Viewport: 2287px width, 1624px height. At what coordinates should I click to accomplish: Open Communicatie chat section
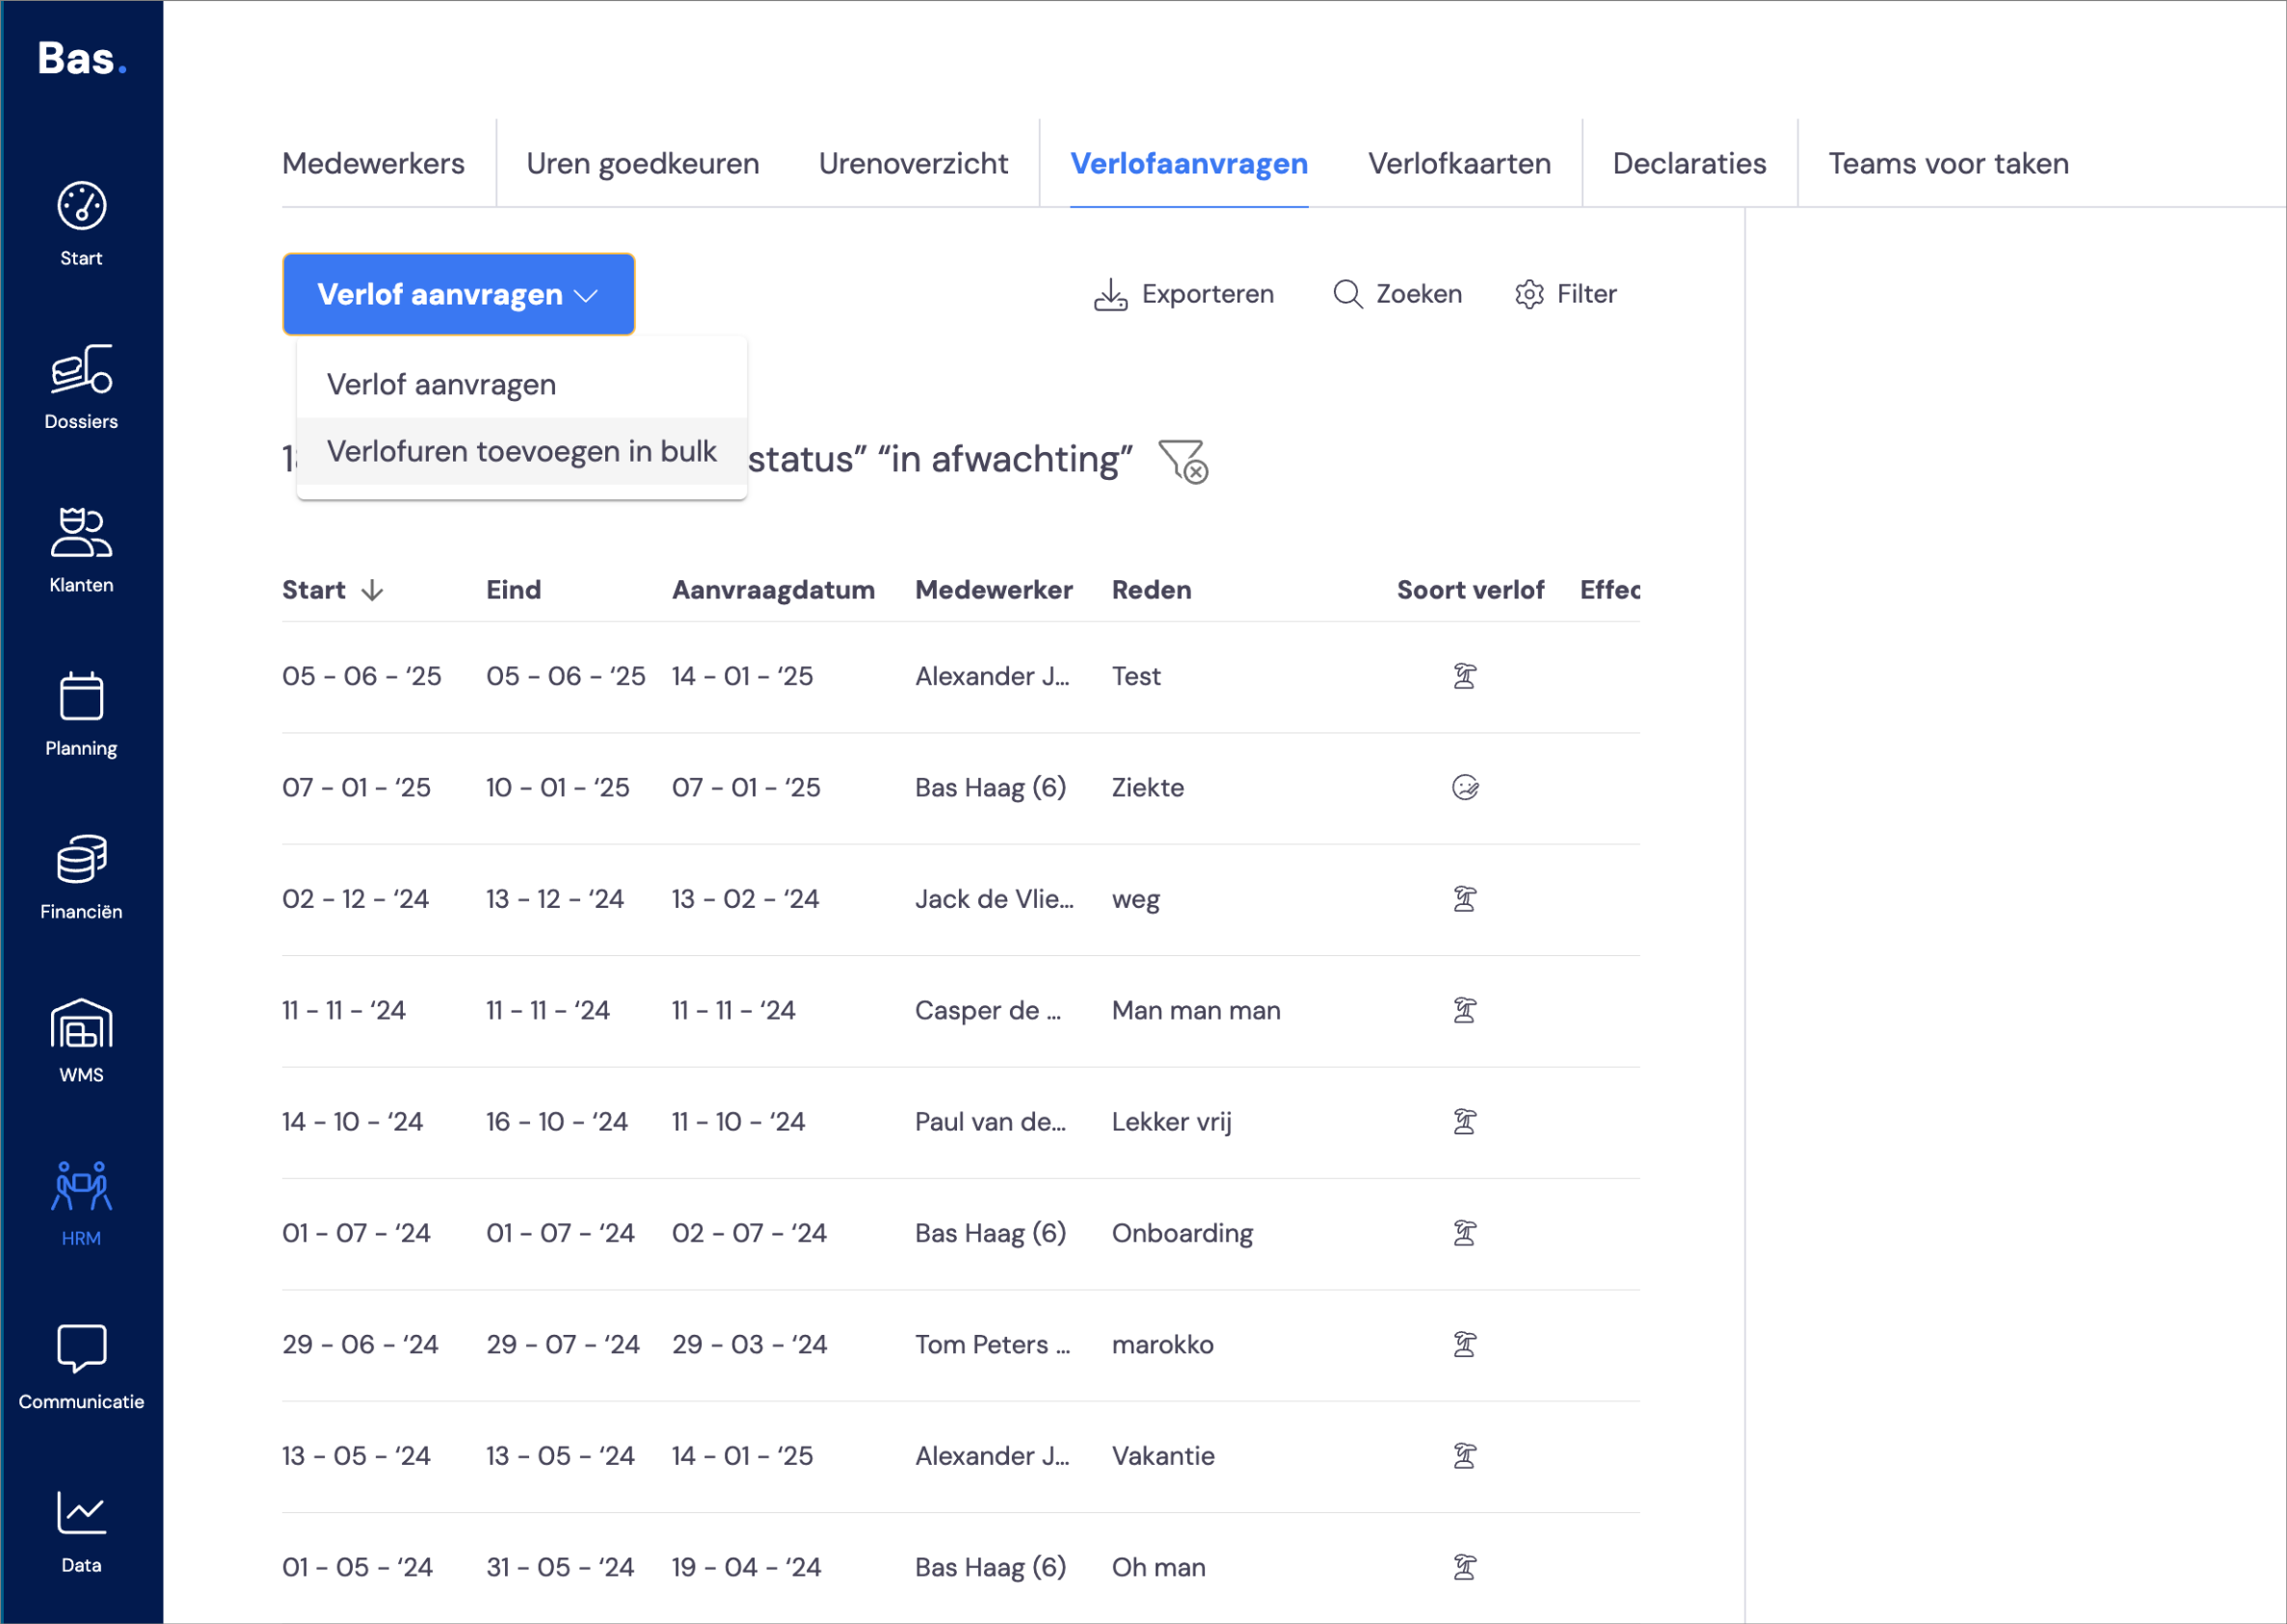coord(81,1368)
